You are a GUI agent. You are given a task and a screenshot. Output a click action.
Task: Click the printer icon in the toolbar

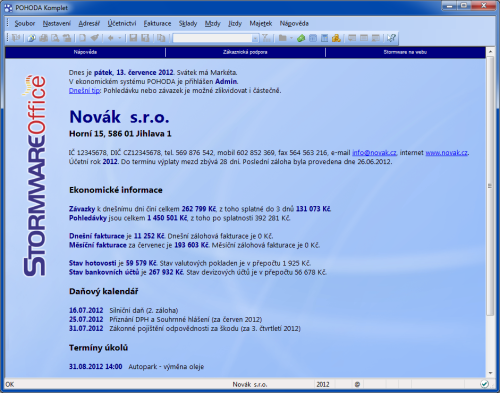[x=43, y=38]
